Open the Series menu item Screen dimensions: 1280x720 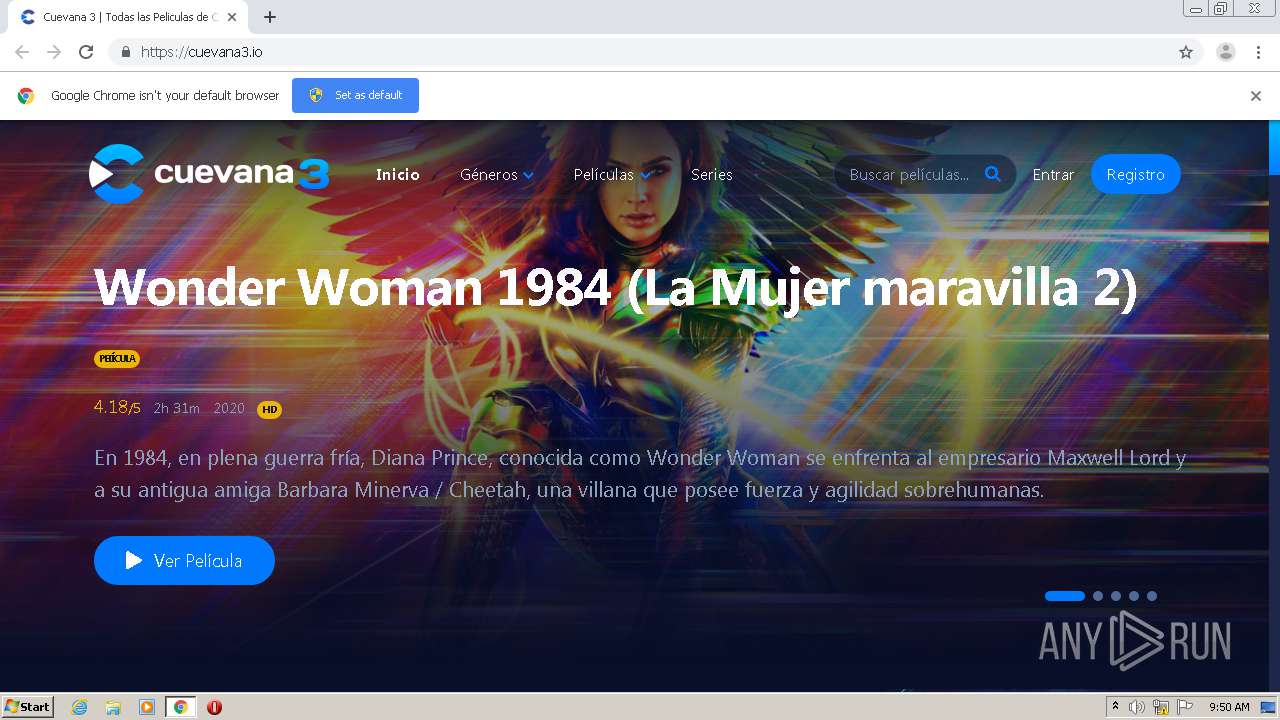(712, 175)
